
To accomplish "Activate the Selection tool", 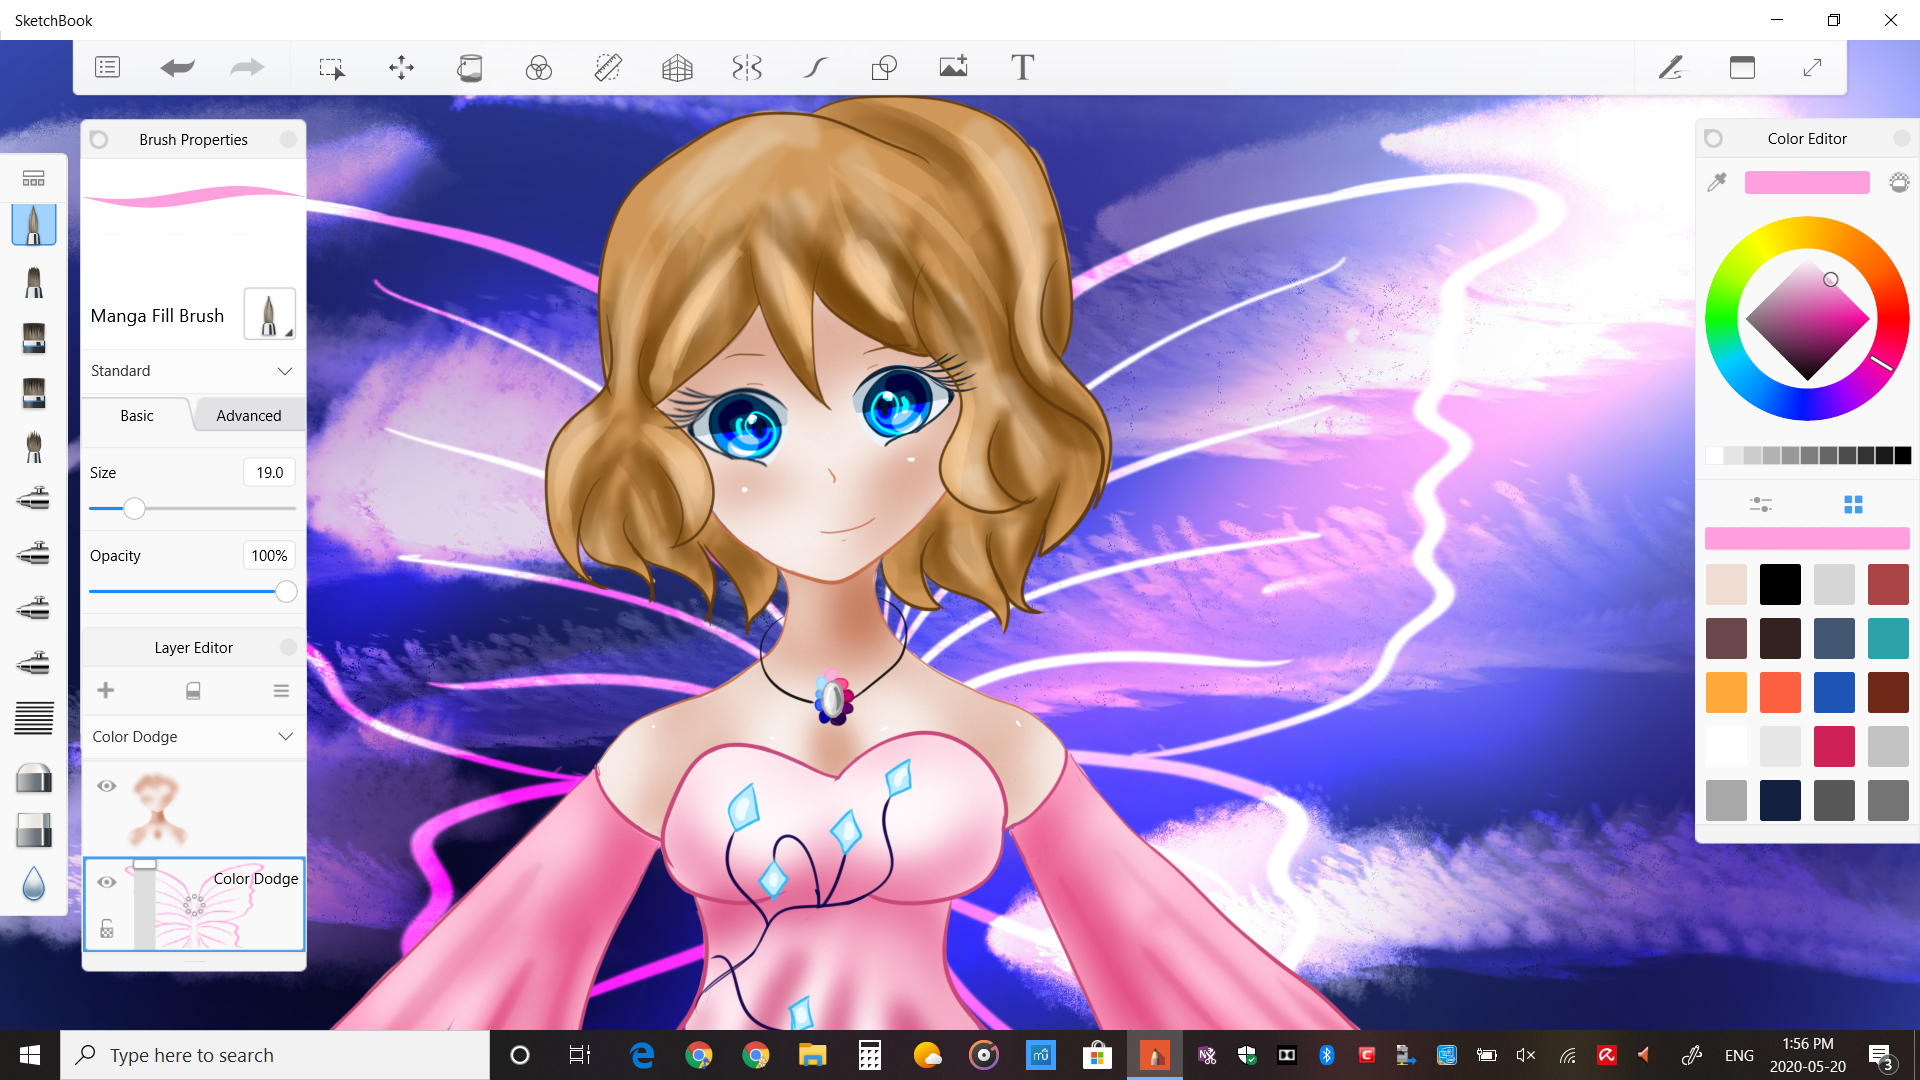I will point(332,68).
